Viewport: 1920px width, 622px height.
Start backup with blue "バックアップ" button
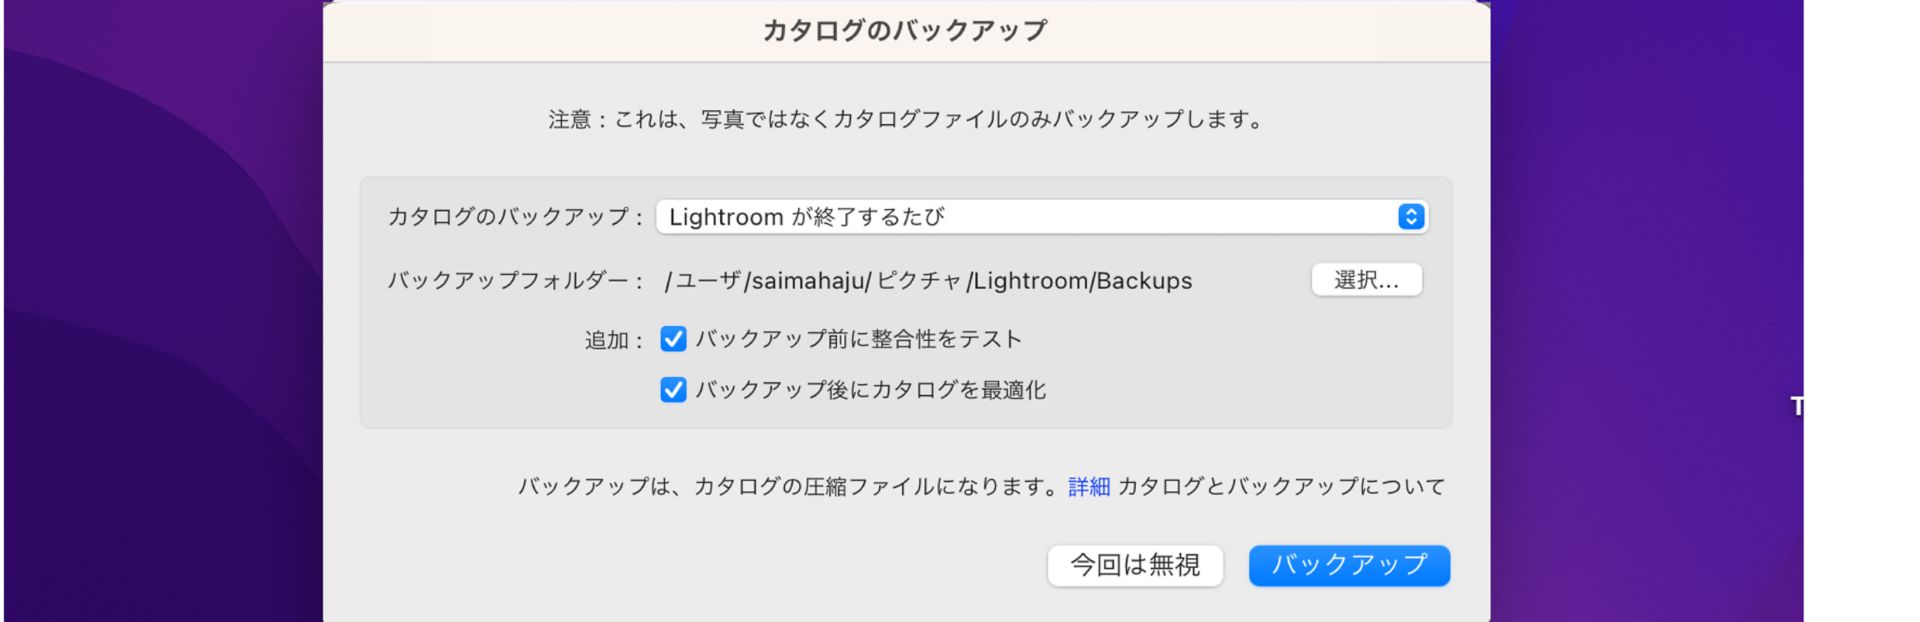click(x=1348, y=565)
